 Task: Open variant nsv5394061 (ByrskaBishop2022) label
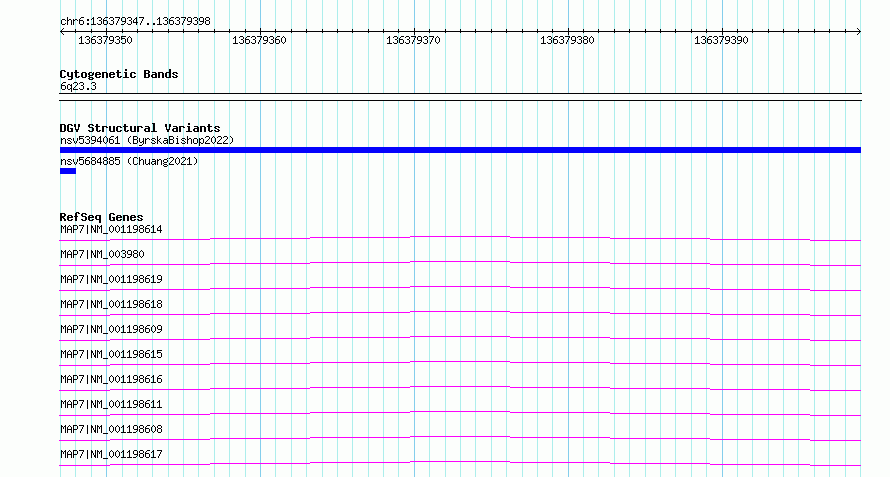point(147,140)
